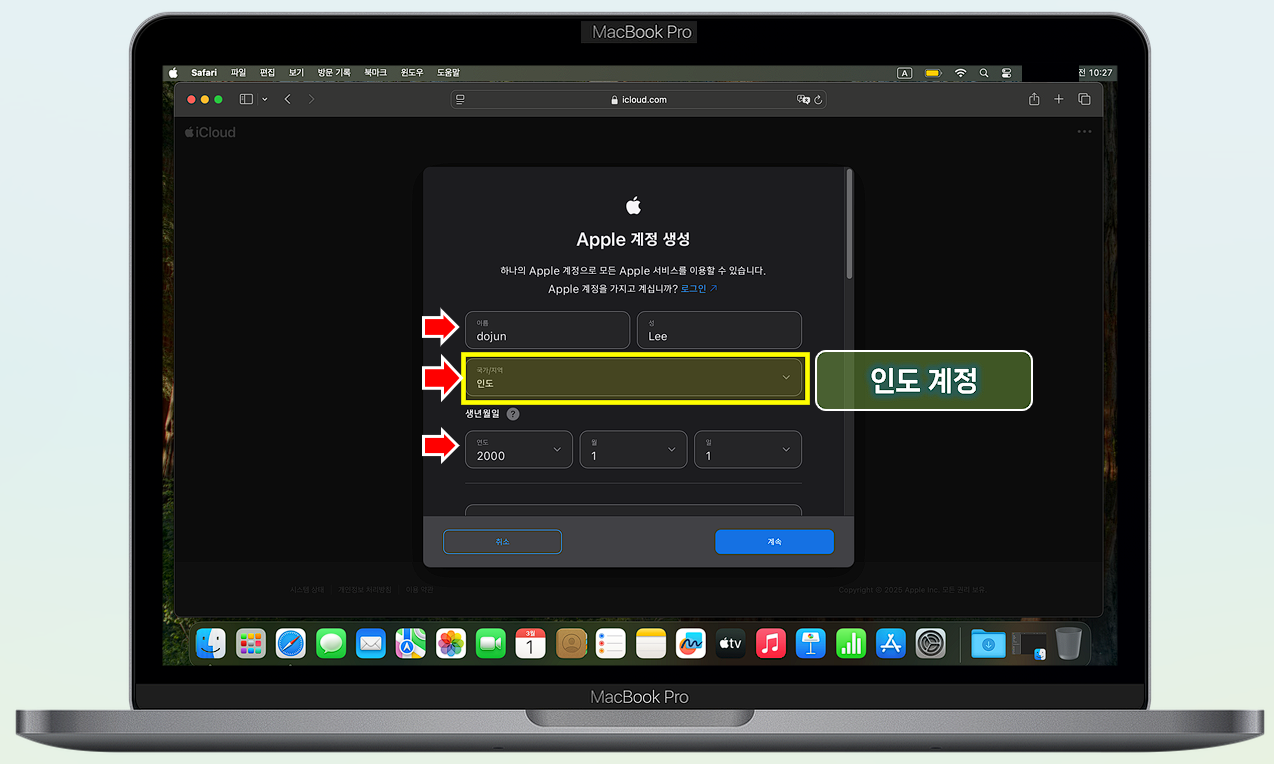Open Photos app in the dock
Viewport: 1274px width, 764px height.
[x=450, y=643]
